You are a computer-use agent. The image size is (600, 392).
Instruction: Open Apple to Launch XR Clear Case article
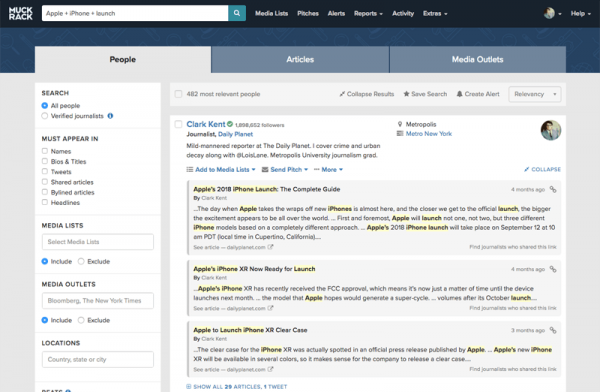click(250, 330)
